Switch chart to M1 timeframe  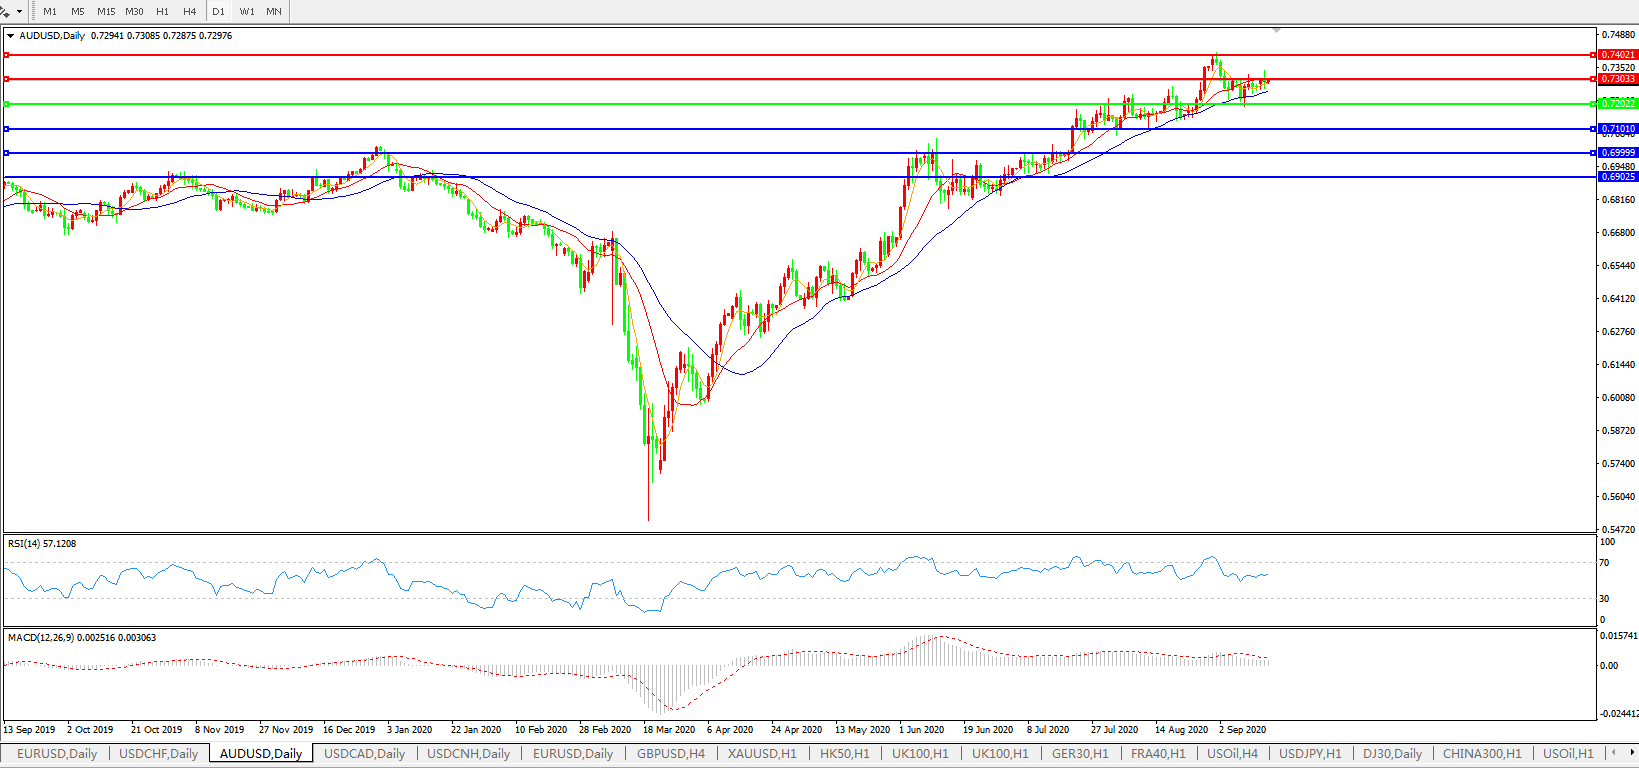point(50,12)
